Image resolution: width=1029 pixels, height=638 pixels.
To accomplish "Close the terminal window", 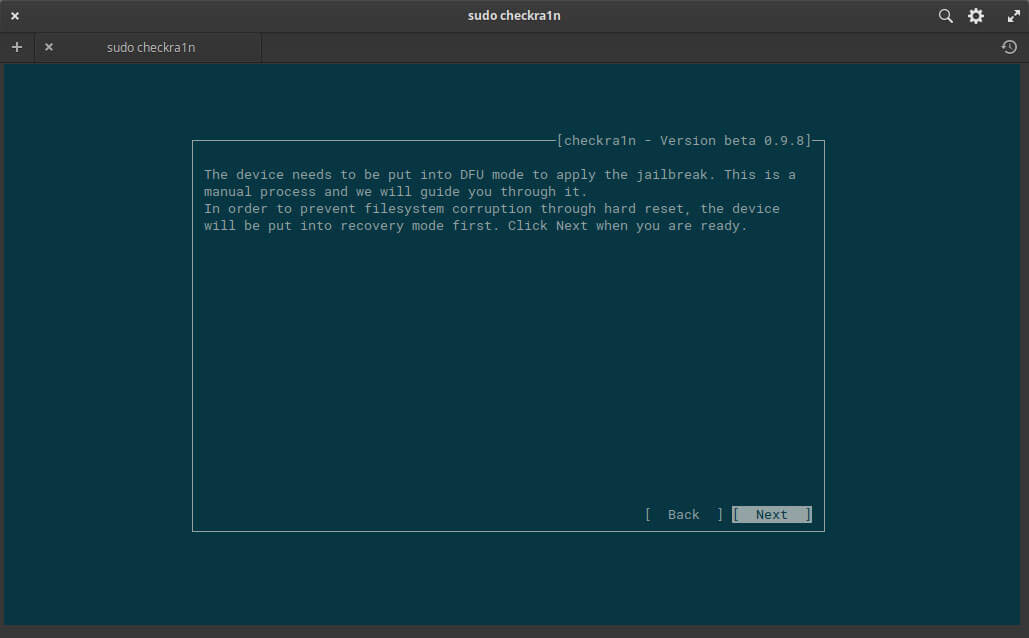I will pos(15,16).
